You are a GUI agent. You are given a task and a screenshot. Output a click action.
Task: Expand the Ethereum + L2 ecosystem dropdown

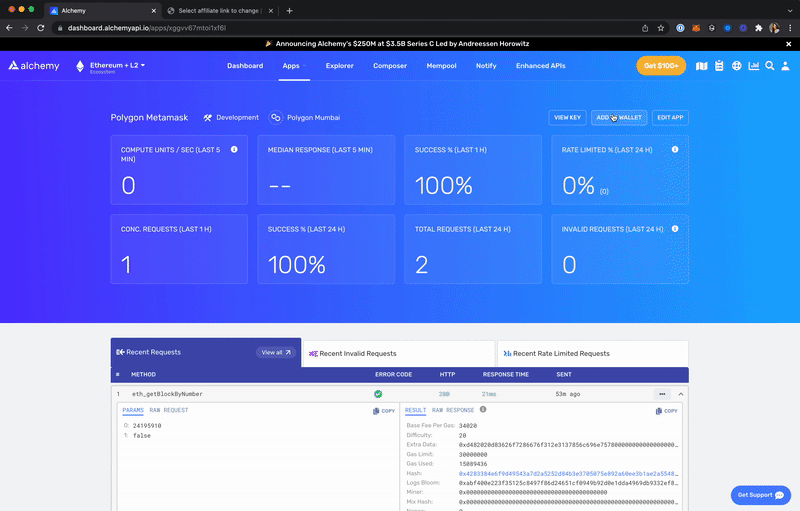(117, 66)
